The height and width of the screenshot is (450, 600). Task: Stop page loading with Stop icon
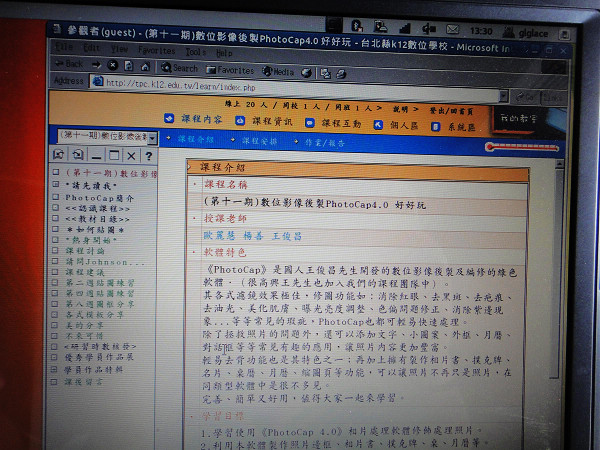click(x=112, y=65)
